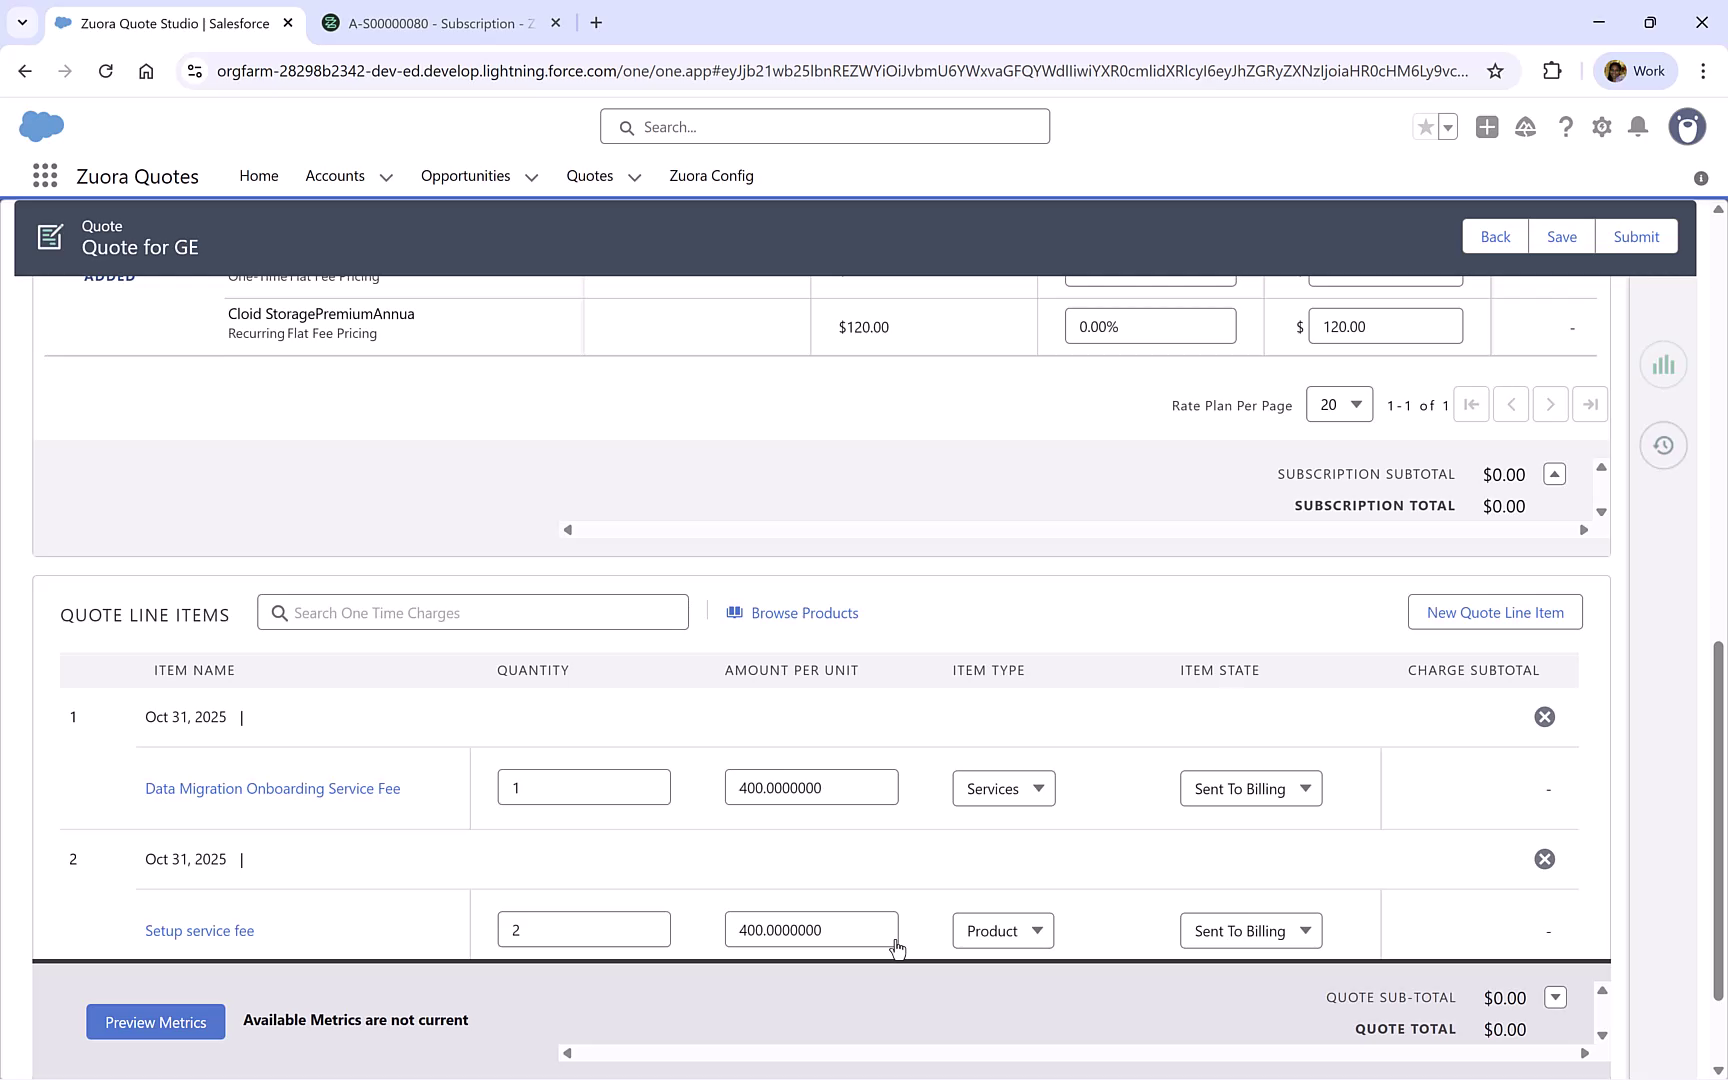Toggle the favorite star for this page
This screenshot has width=1728, height=1080.
(1424, 127)
